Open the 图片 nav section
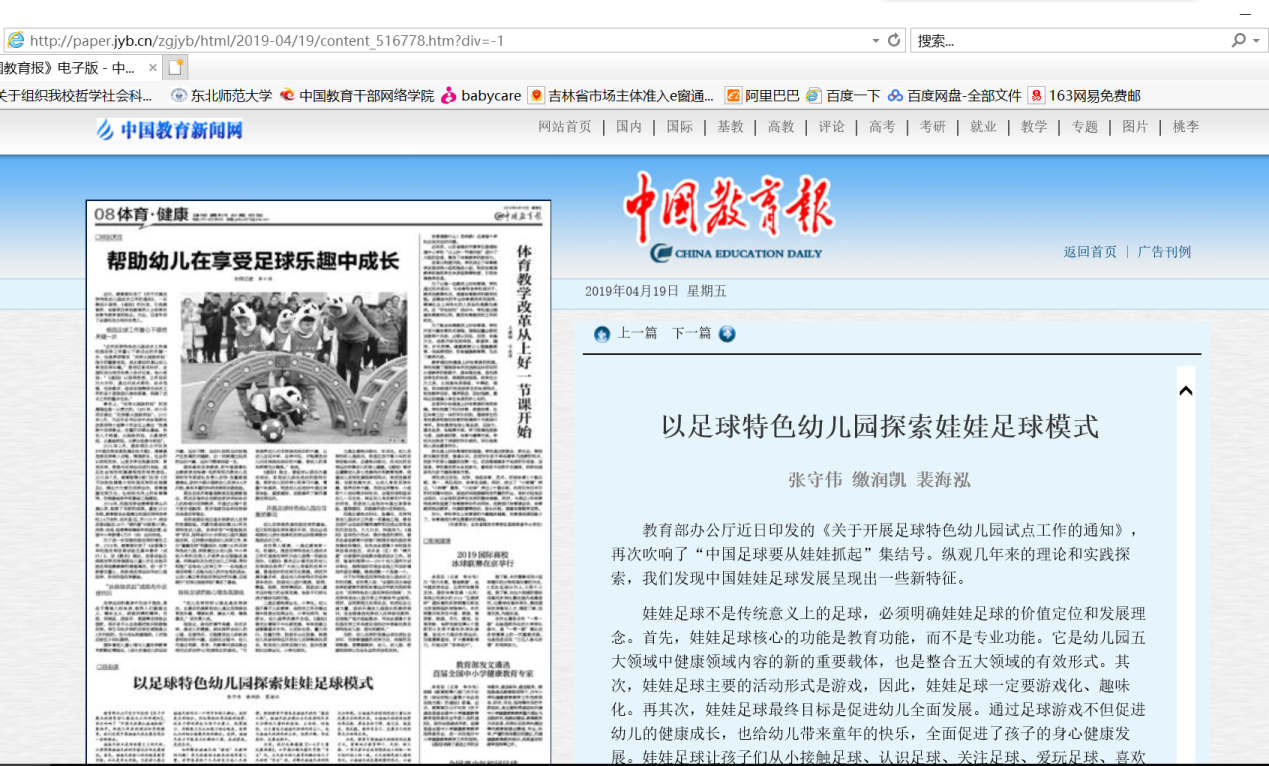This screenshot has width=1269, height=766. pyautogui.click(x=1135, y=127)
